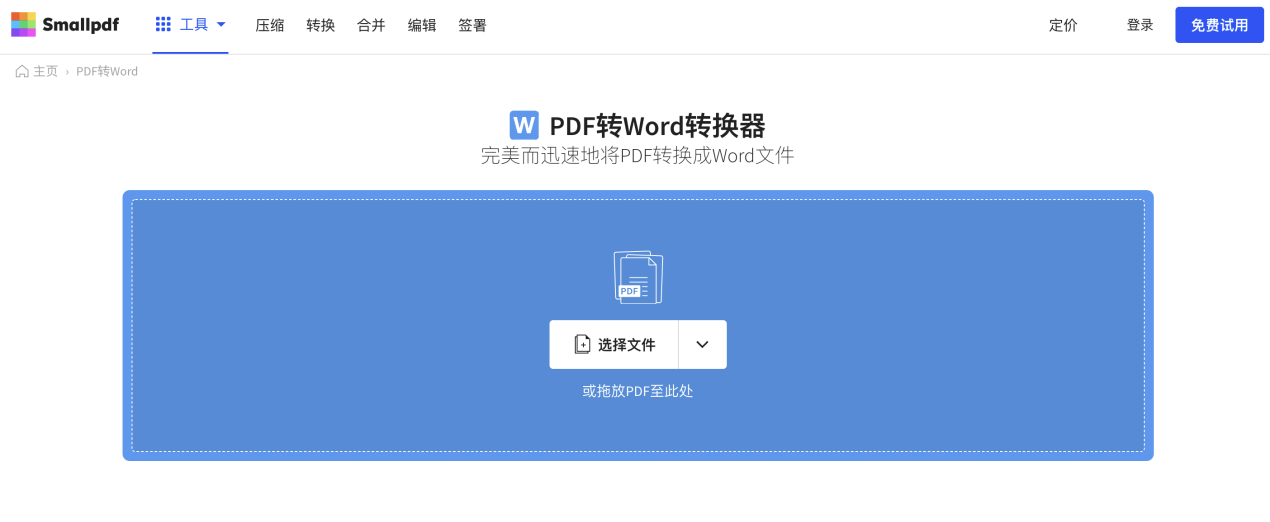Expand the file source dropdown arrow
The width and height of the screenshot is (1270, 522).
pos(703,345)
